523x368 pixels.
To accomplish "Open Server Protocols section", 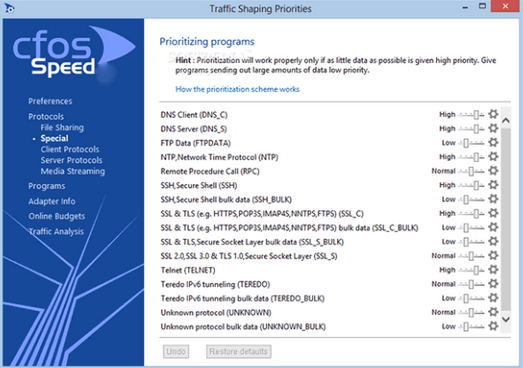I will tap(71, 160).
